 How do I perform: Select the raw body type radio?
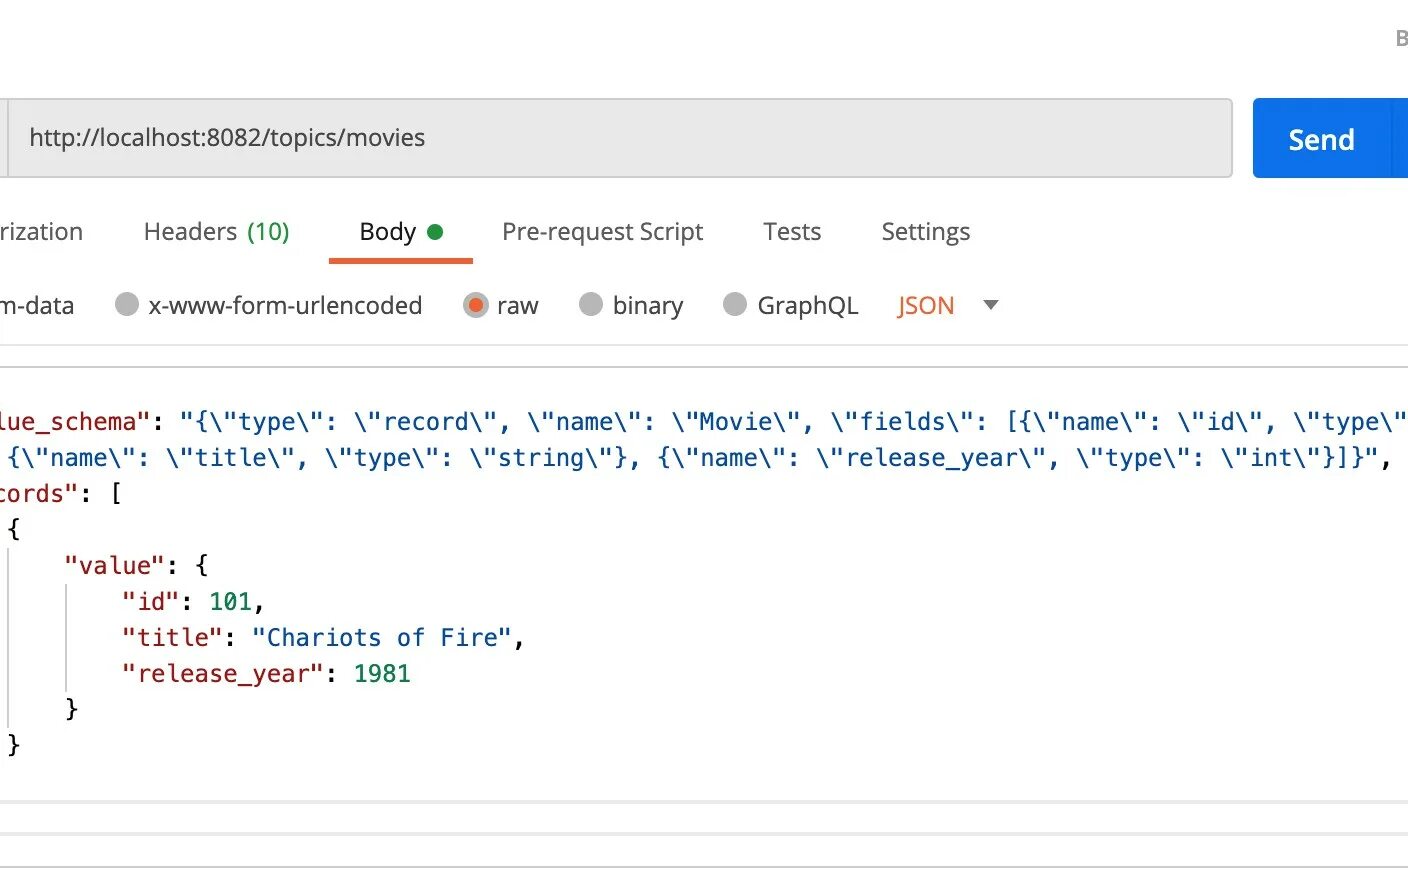pyautogui.click(x=476, y=305)
